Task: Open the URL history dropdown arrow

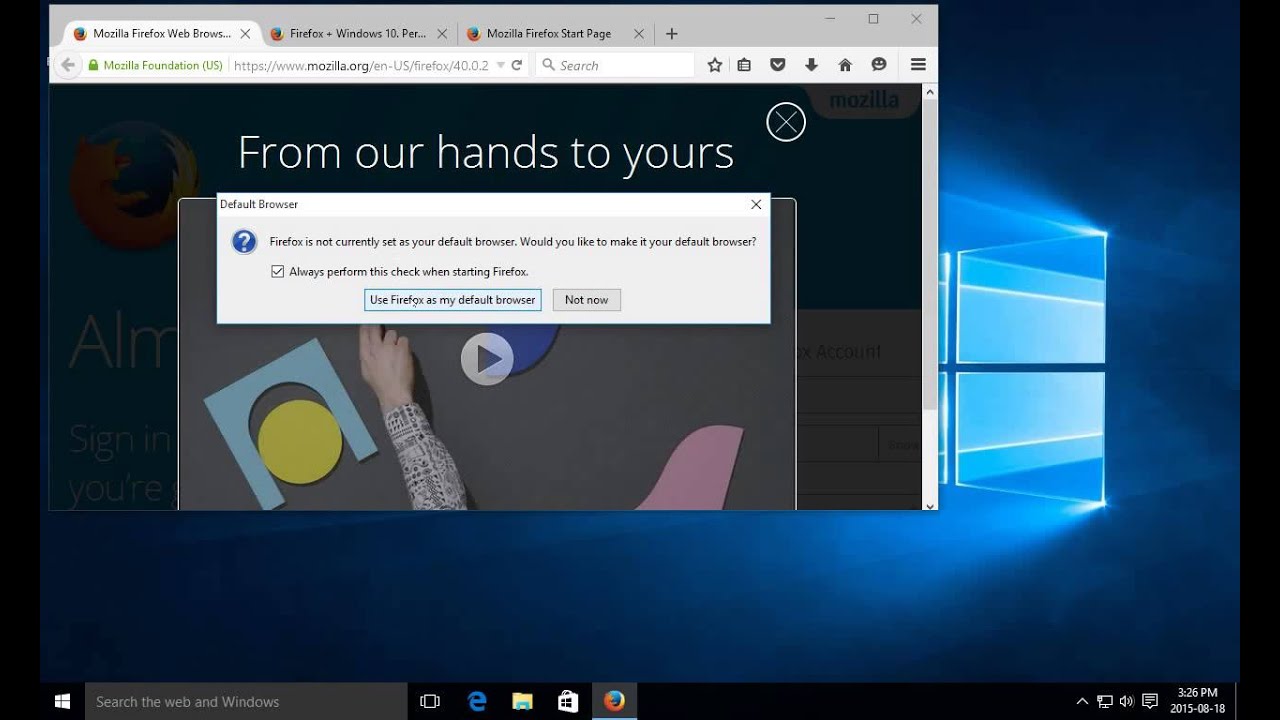Action: (x=501, y=65)
